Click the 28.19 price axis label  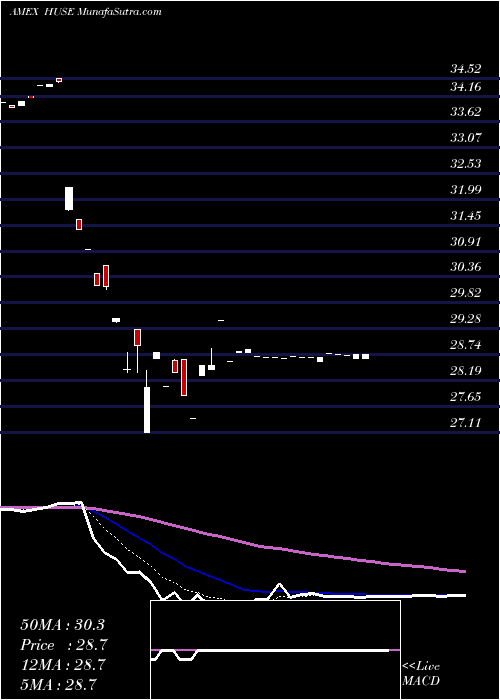click(466, 371)
